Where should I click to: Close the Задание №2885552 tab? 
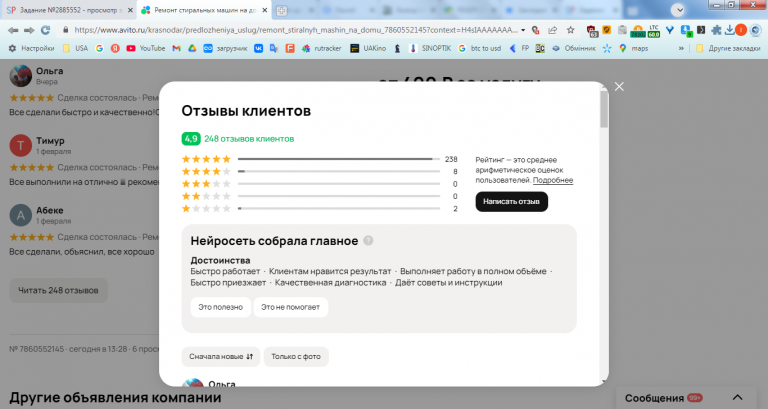coord(130,10)
